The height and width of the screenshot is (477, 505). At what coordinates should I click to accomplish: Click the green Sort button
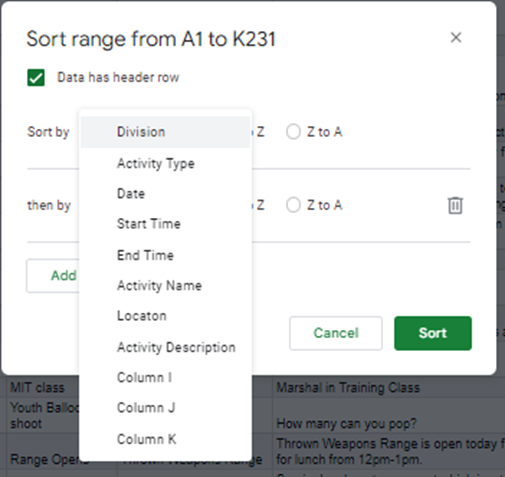click(433, 333)
